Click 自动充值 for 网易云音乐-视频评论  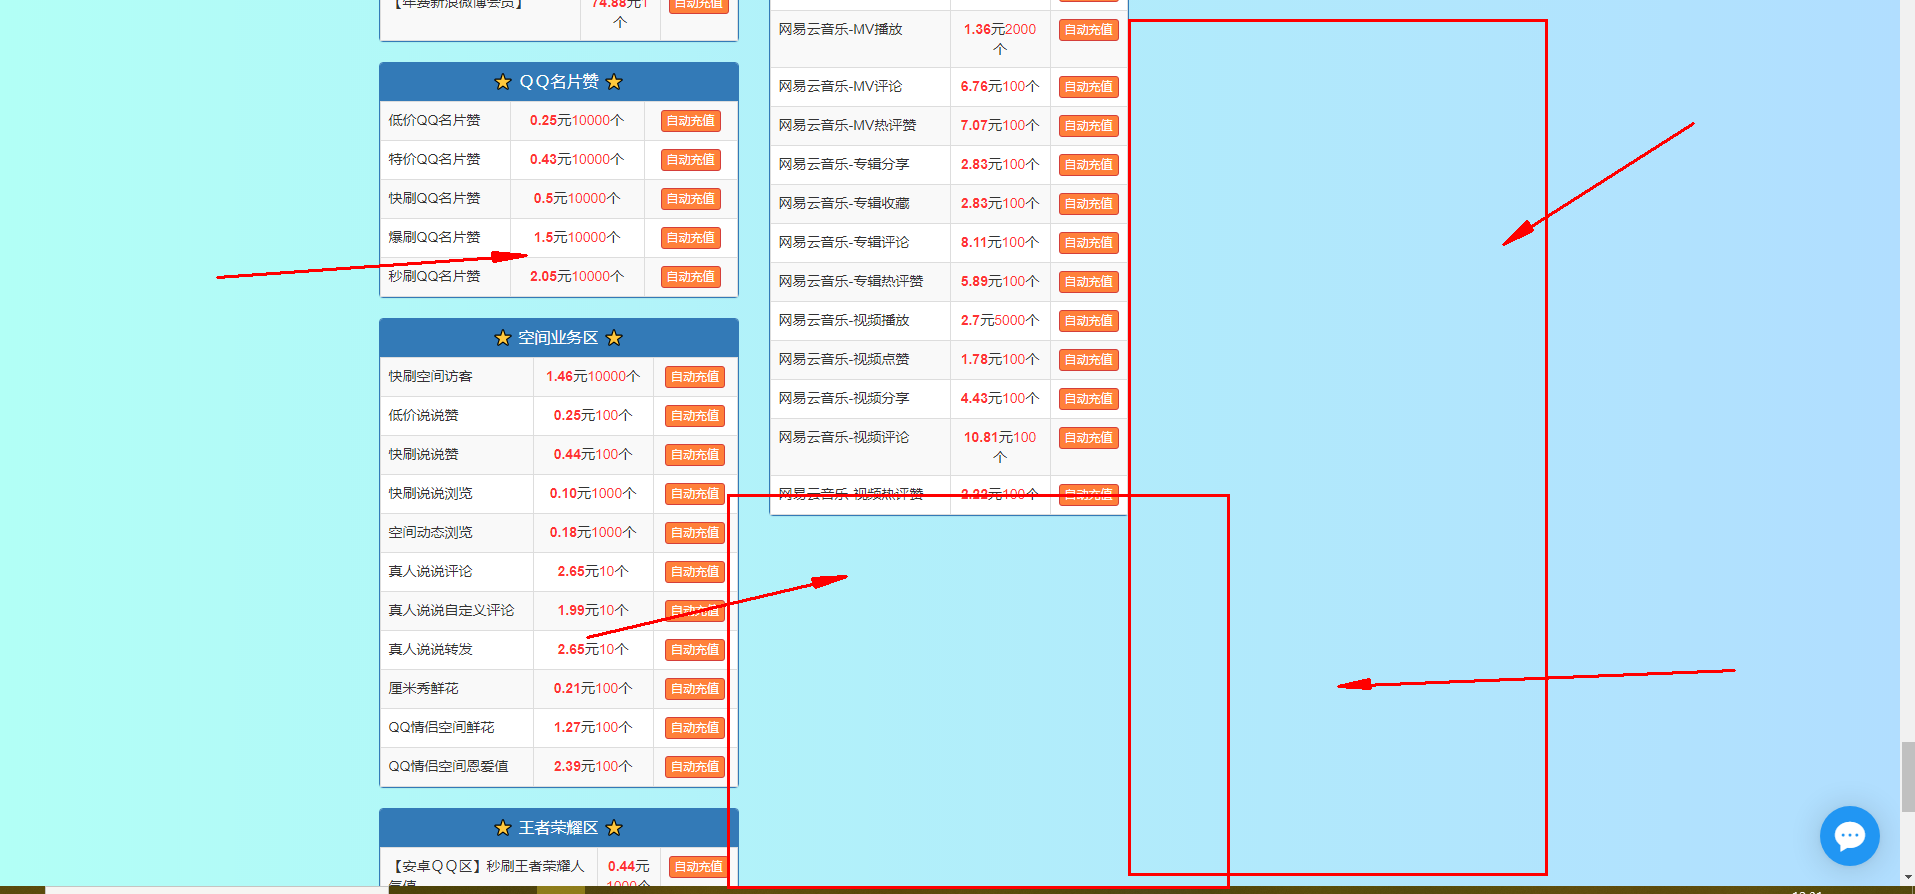[x=1089, y=438]
